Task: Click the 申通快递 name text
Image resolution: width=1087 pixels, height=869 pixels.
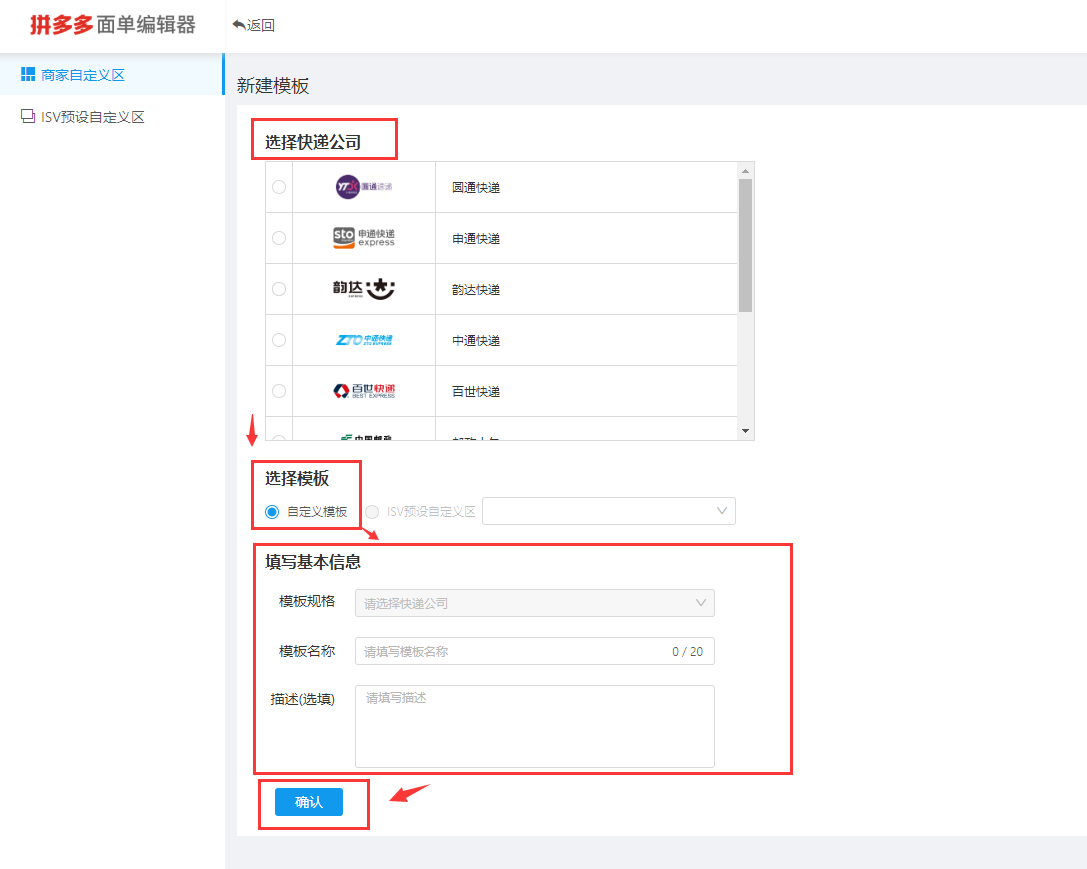Action: 476,238
